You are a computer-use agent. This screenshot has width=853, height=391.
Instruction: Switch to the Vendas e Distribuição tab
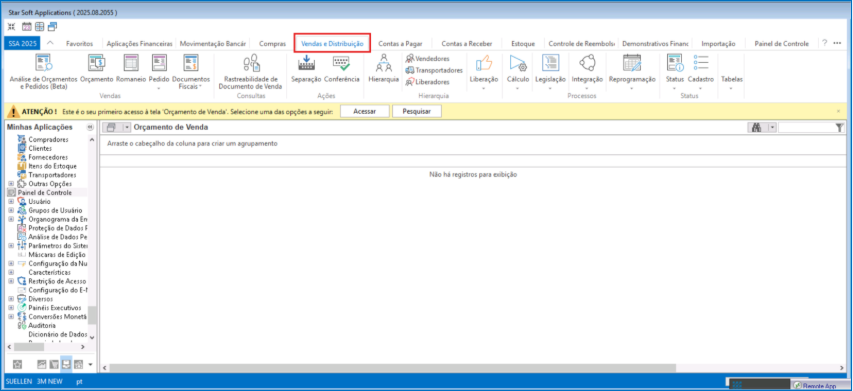point(332,44)
